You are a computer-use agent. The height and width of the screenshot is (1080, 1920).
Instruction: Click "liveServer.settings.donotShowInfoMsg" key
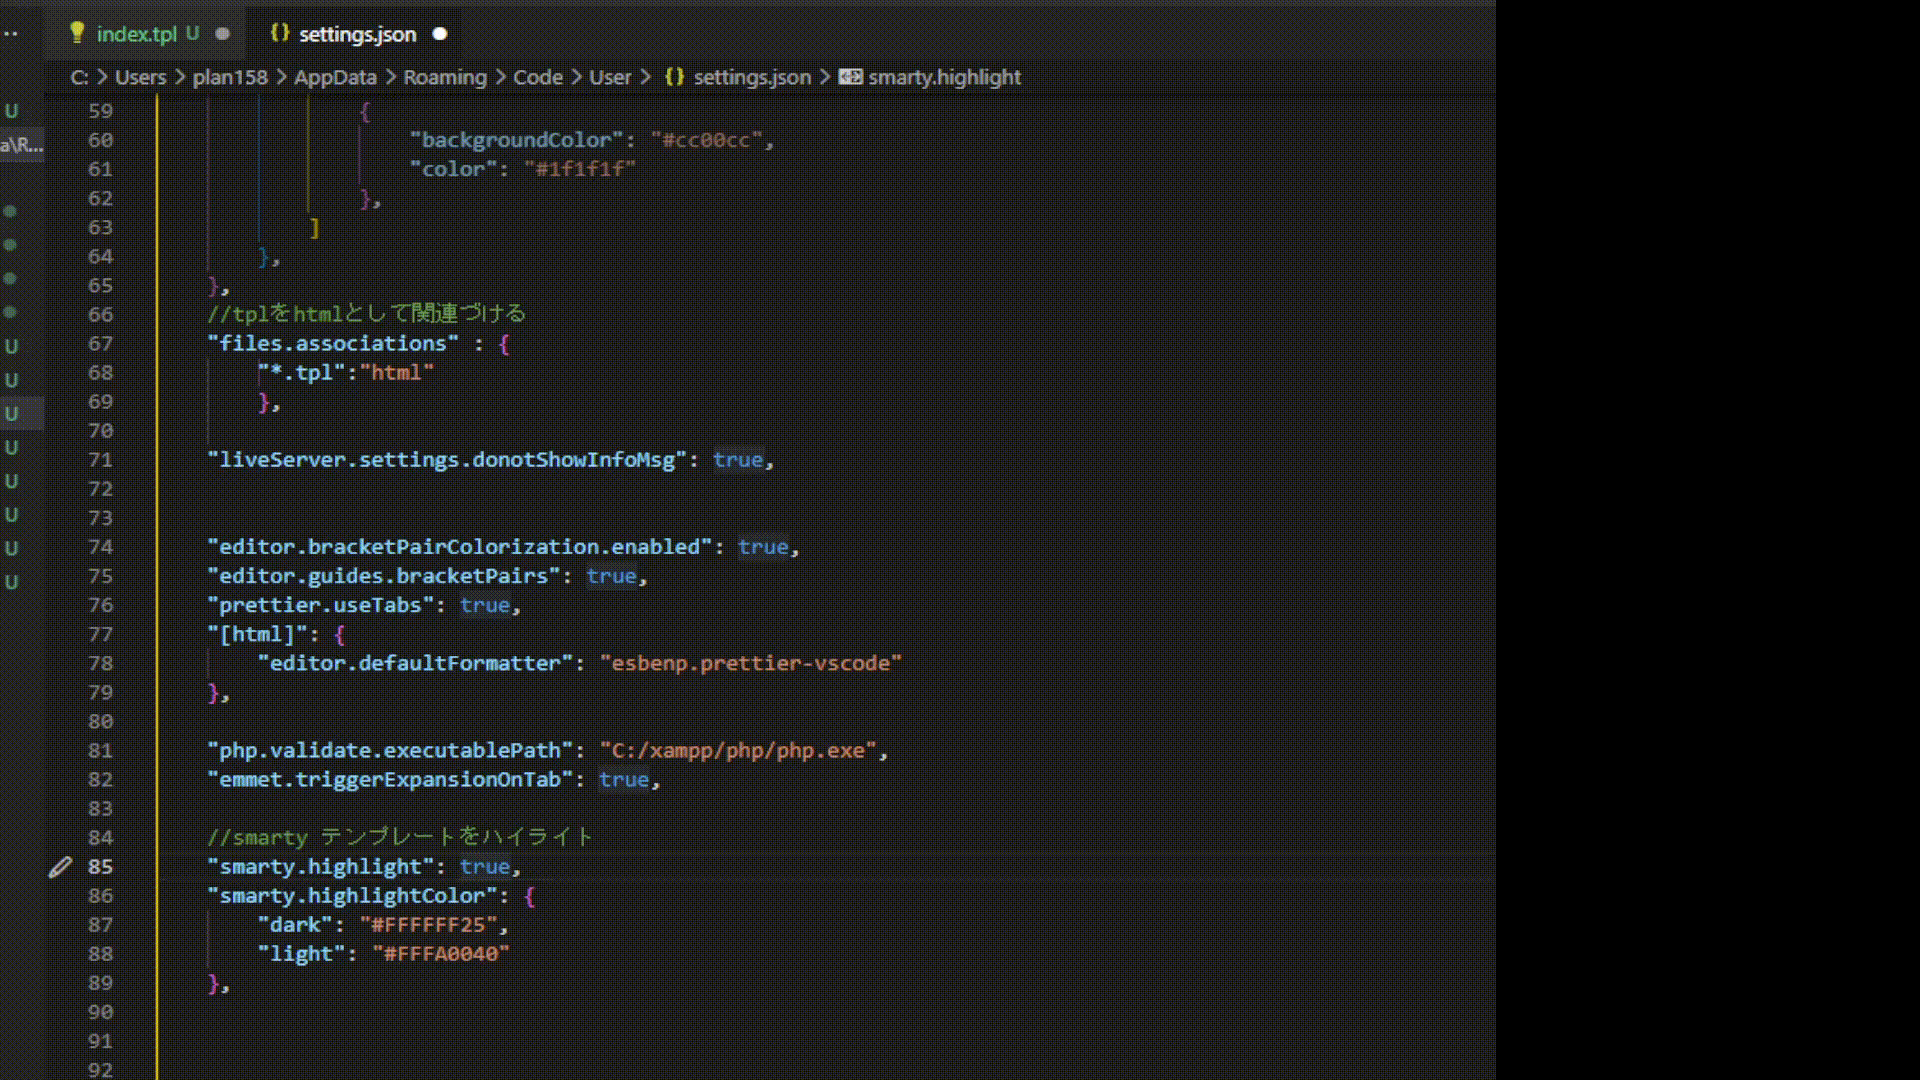447,460
